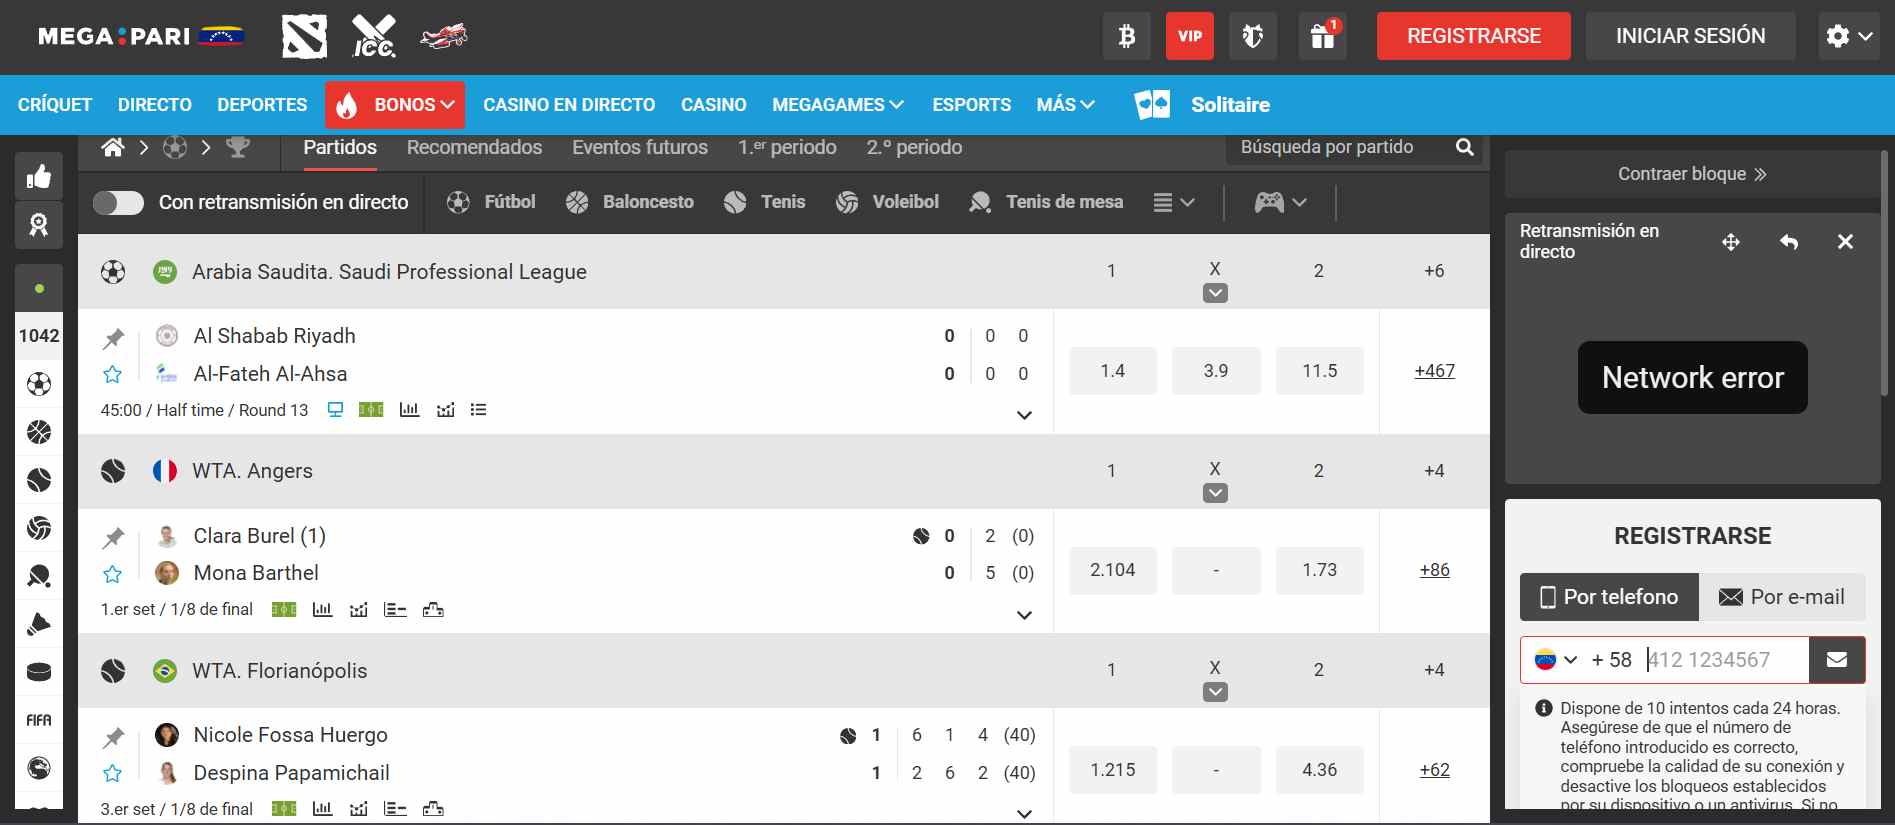Move the live broadcast block with arrows icon
This screenshot has width=1895, height=825.
pos(1731,242)
